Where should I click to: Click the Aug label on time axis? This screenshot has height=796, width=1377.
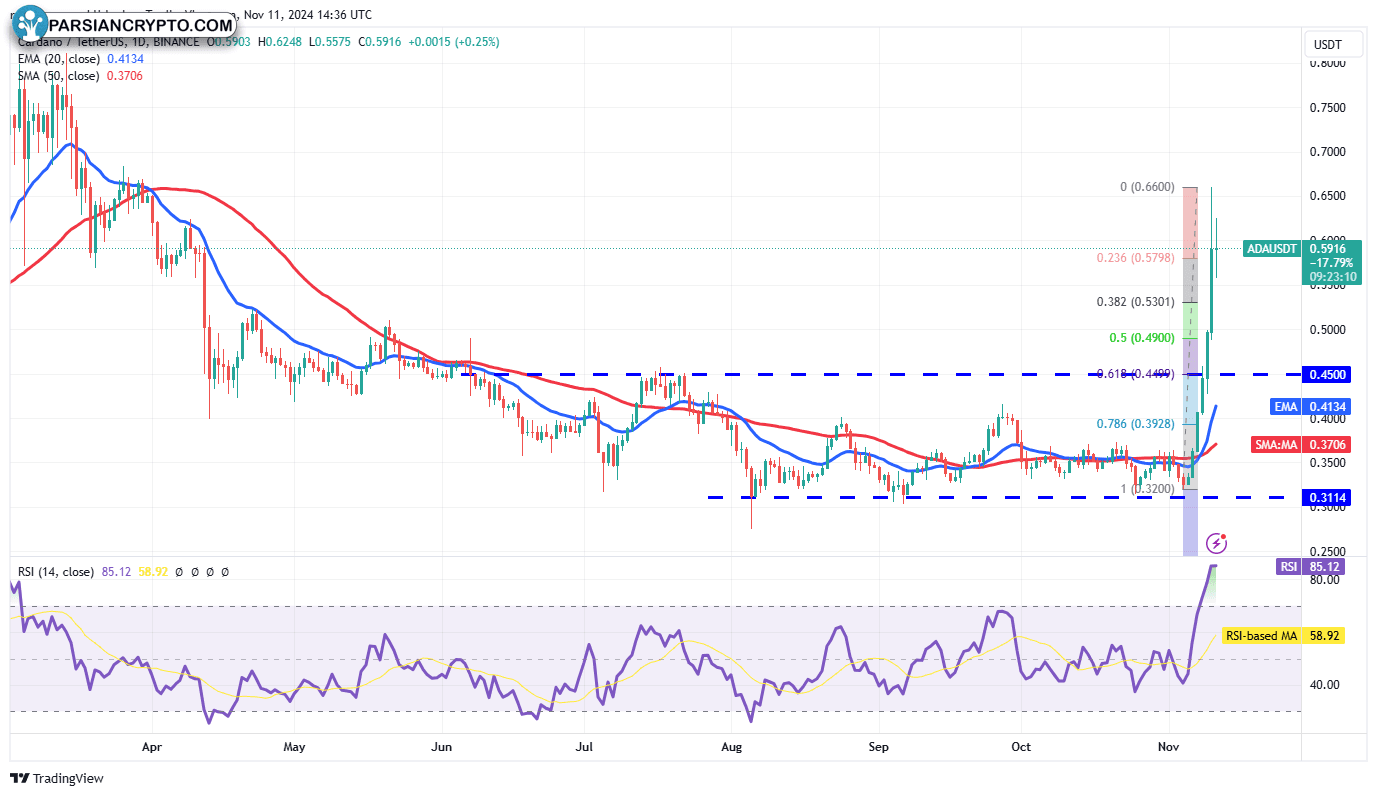tap(732, 746)
